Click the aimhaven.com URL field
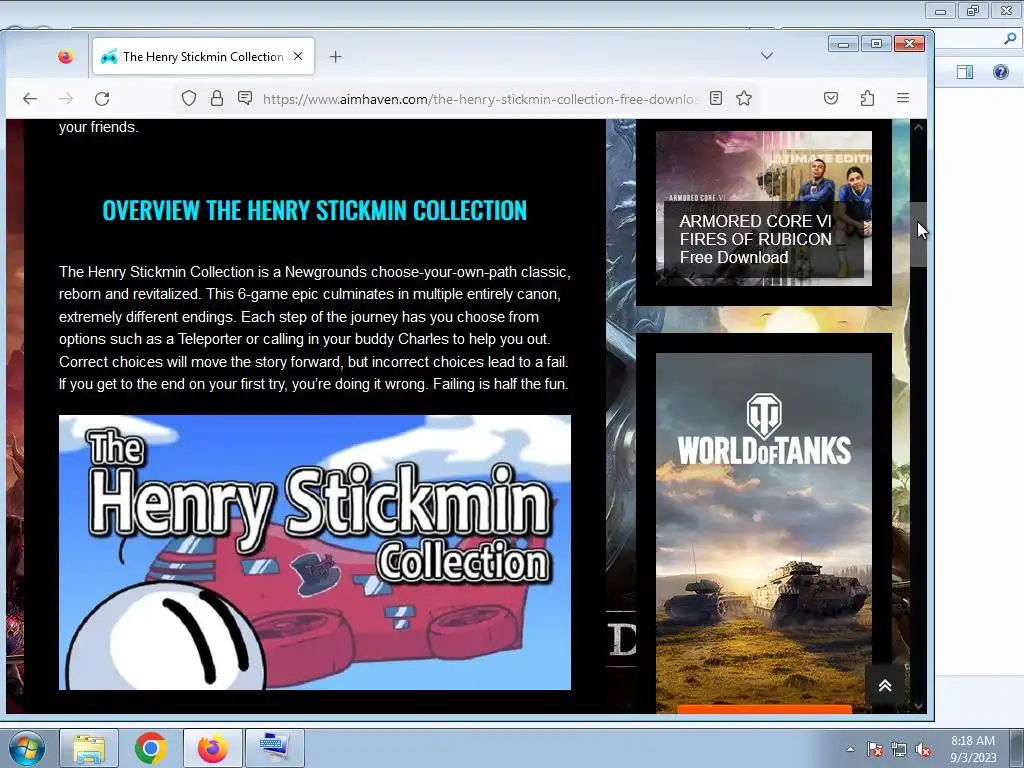The width and height of the screenshot is (1024, 768). 479,99
